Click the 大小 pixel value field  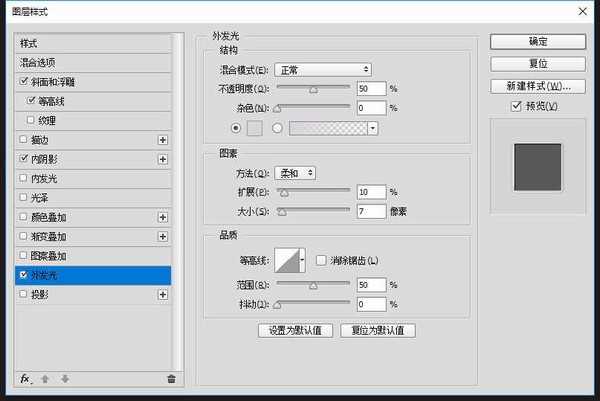tap(372, 211)
